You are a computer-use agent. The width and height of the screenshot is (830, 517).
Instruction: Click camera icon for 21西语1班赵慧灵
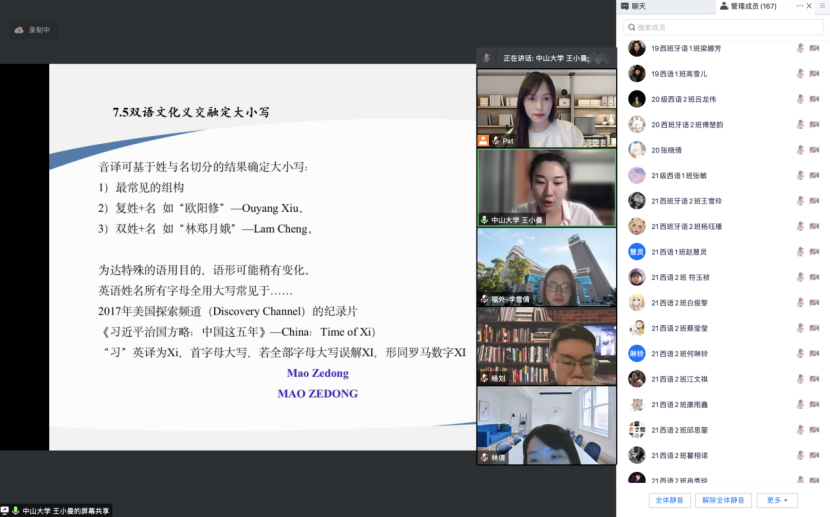[816, 252]
